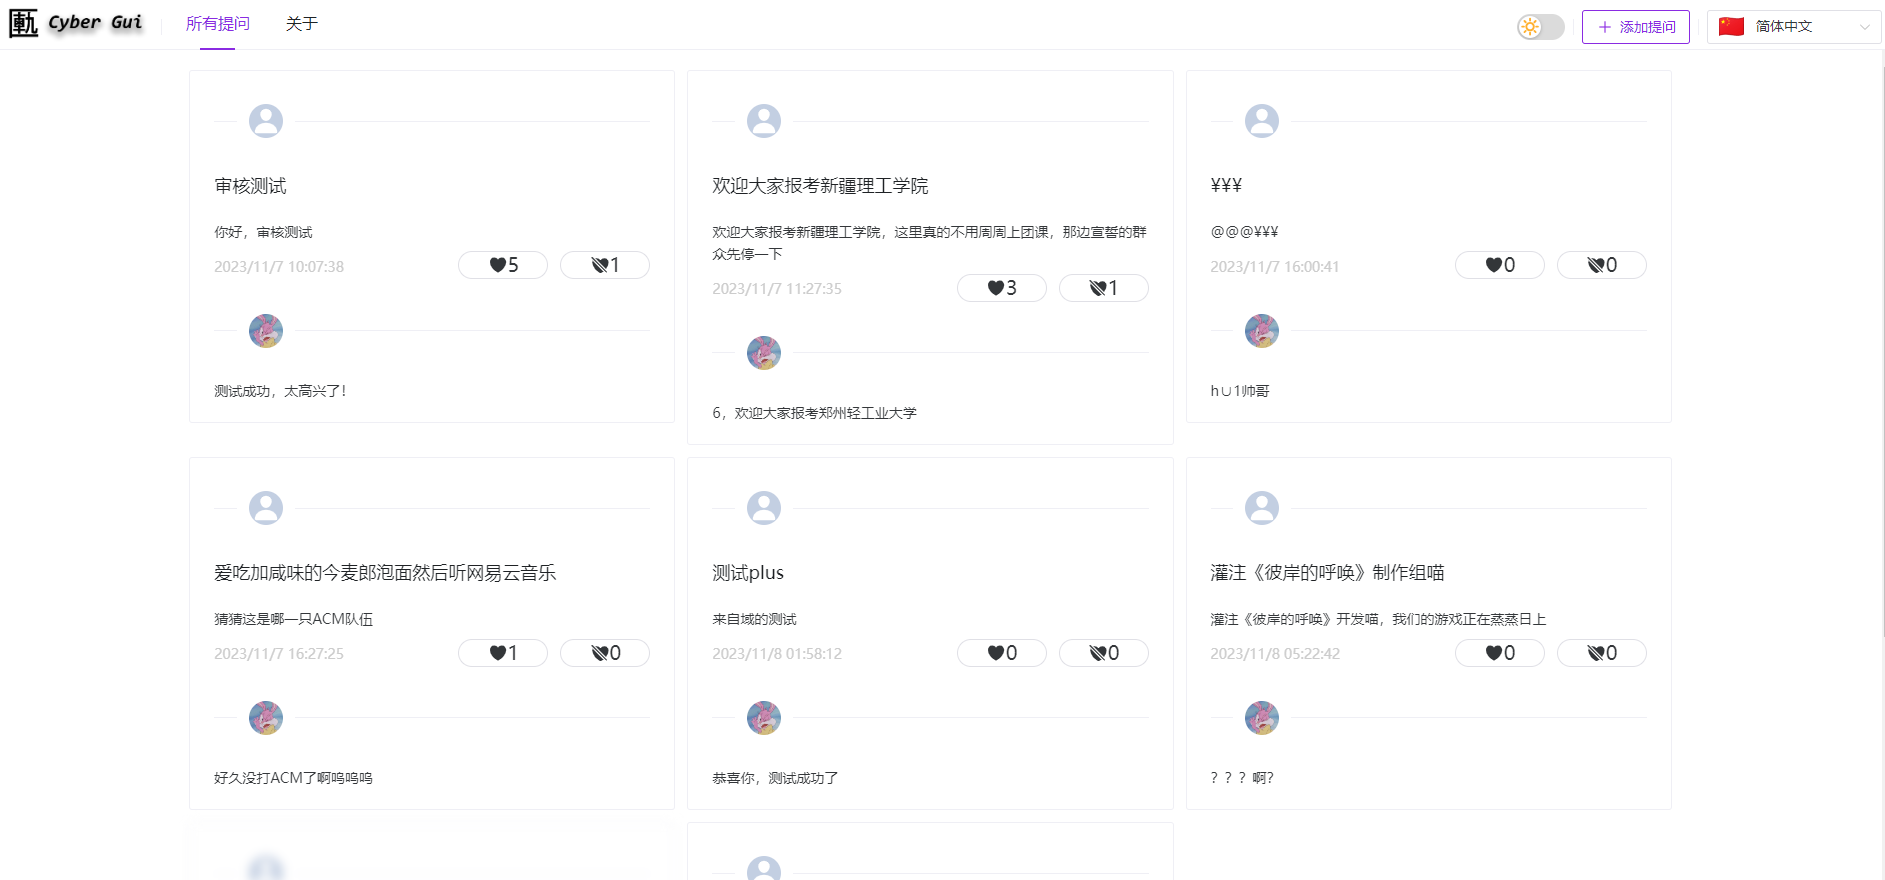
Task: Like the 灌注《彼岸的呼唤》制作组喵 post
Action: (x=1500, y=653)
